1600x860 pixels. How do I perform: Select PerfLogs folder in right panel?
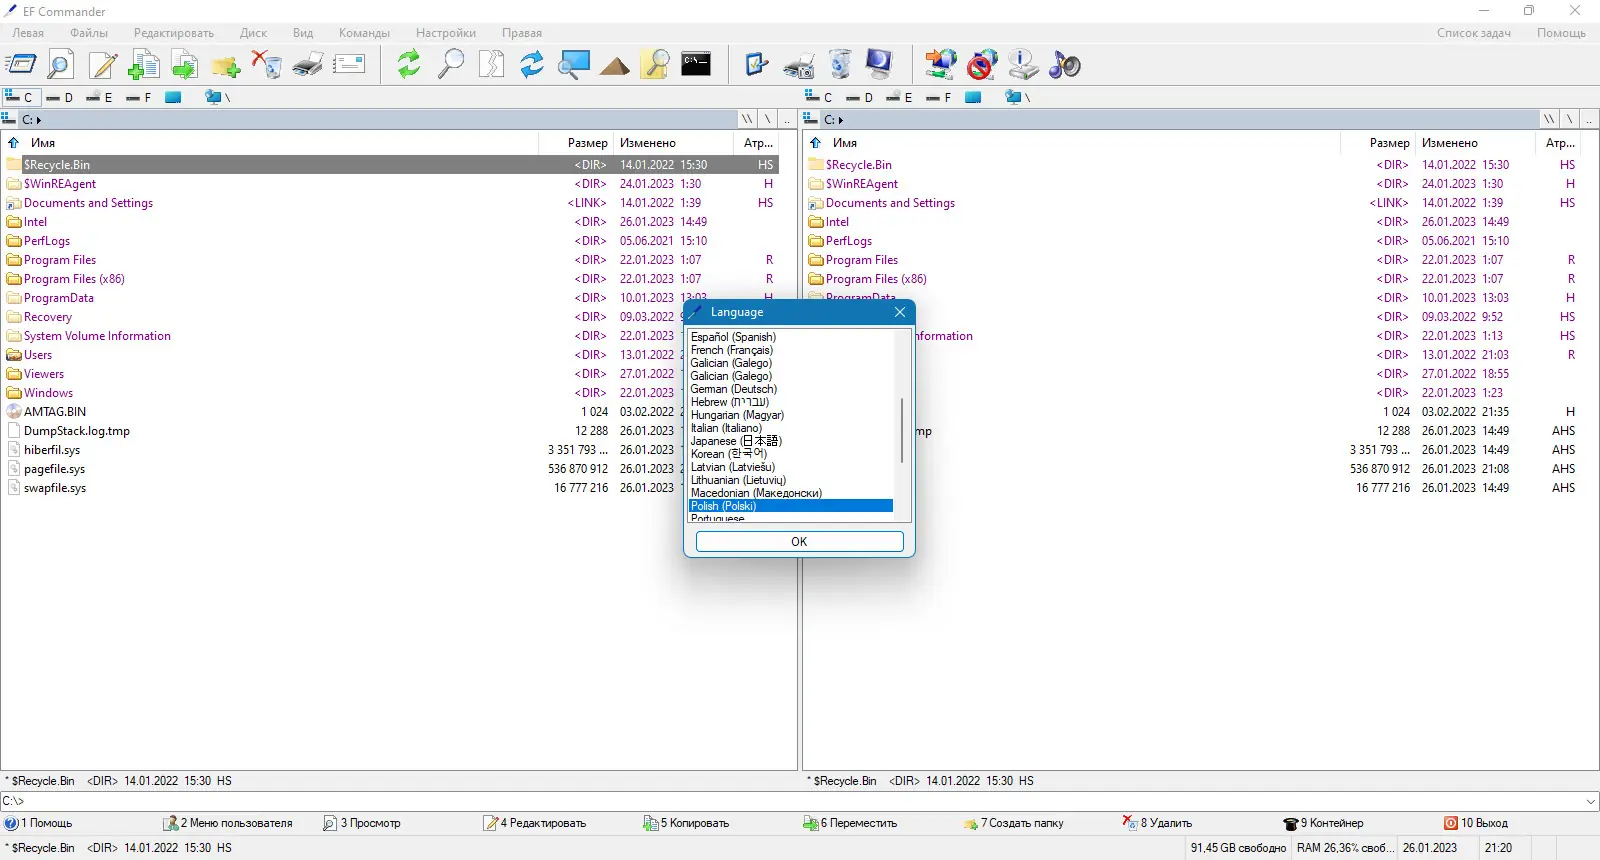(849, 241)
